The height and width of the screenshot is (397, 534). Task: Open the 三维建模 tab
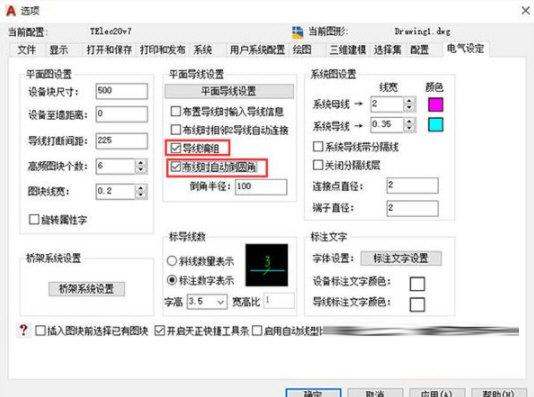[x=347, y=50]
